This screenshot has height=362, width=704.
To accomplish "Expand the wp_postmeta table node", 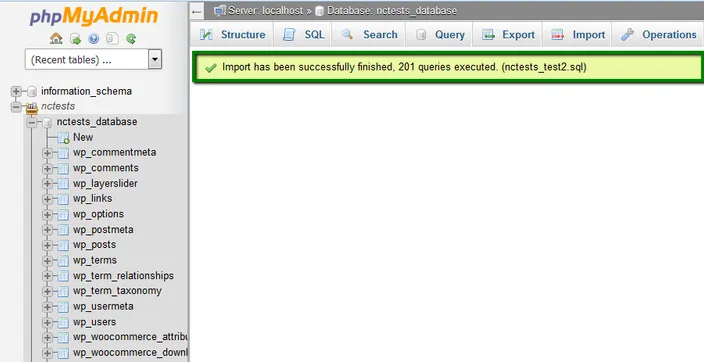I will [x=47, y=230].
